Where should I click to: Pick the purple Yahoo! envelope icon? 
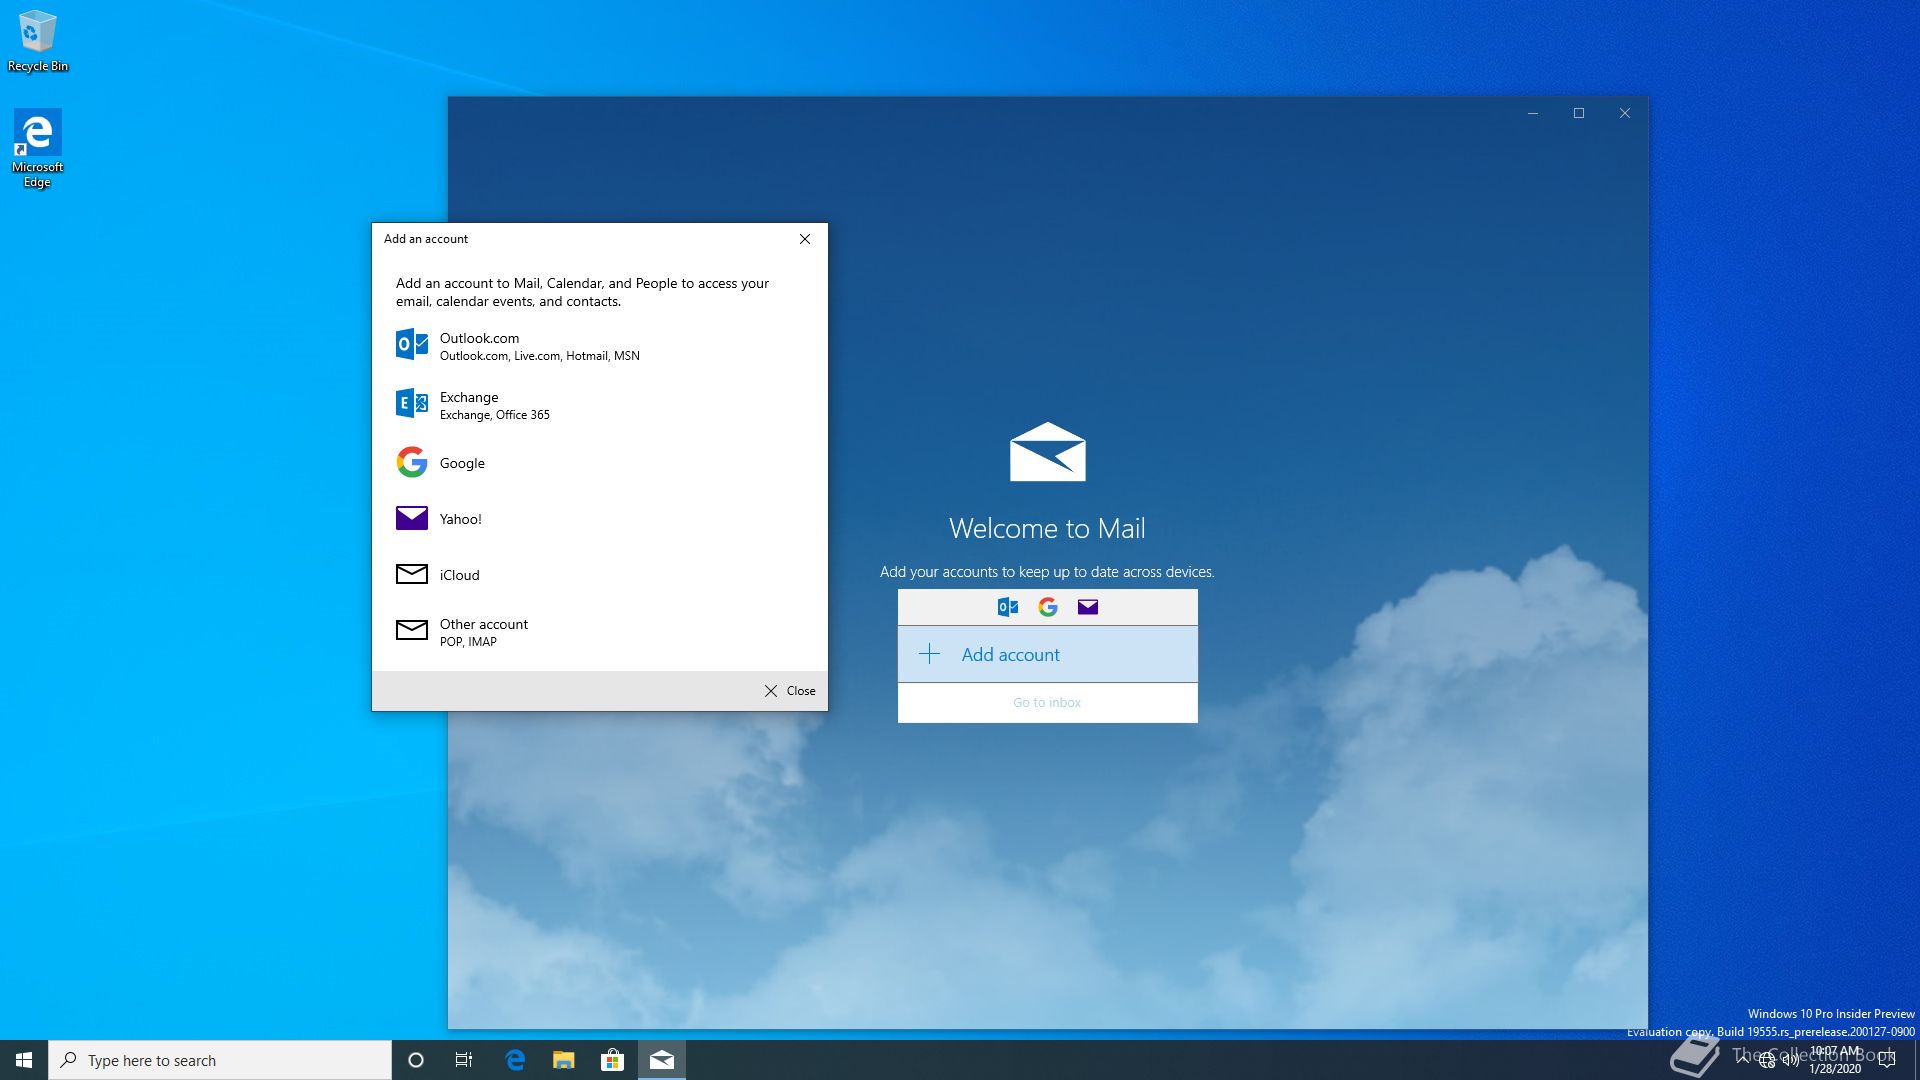point(412,518)
